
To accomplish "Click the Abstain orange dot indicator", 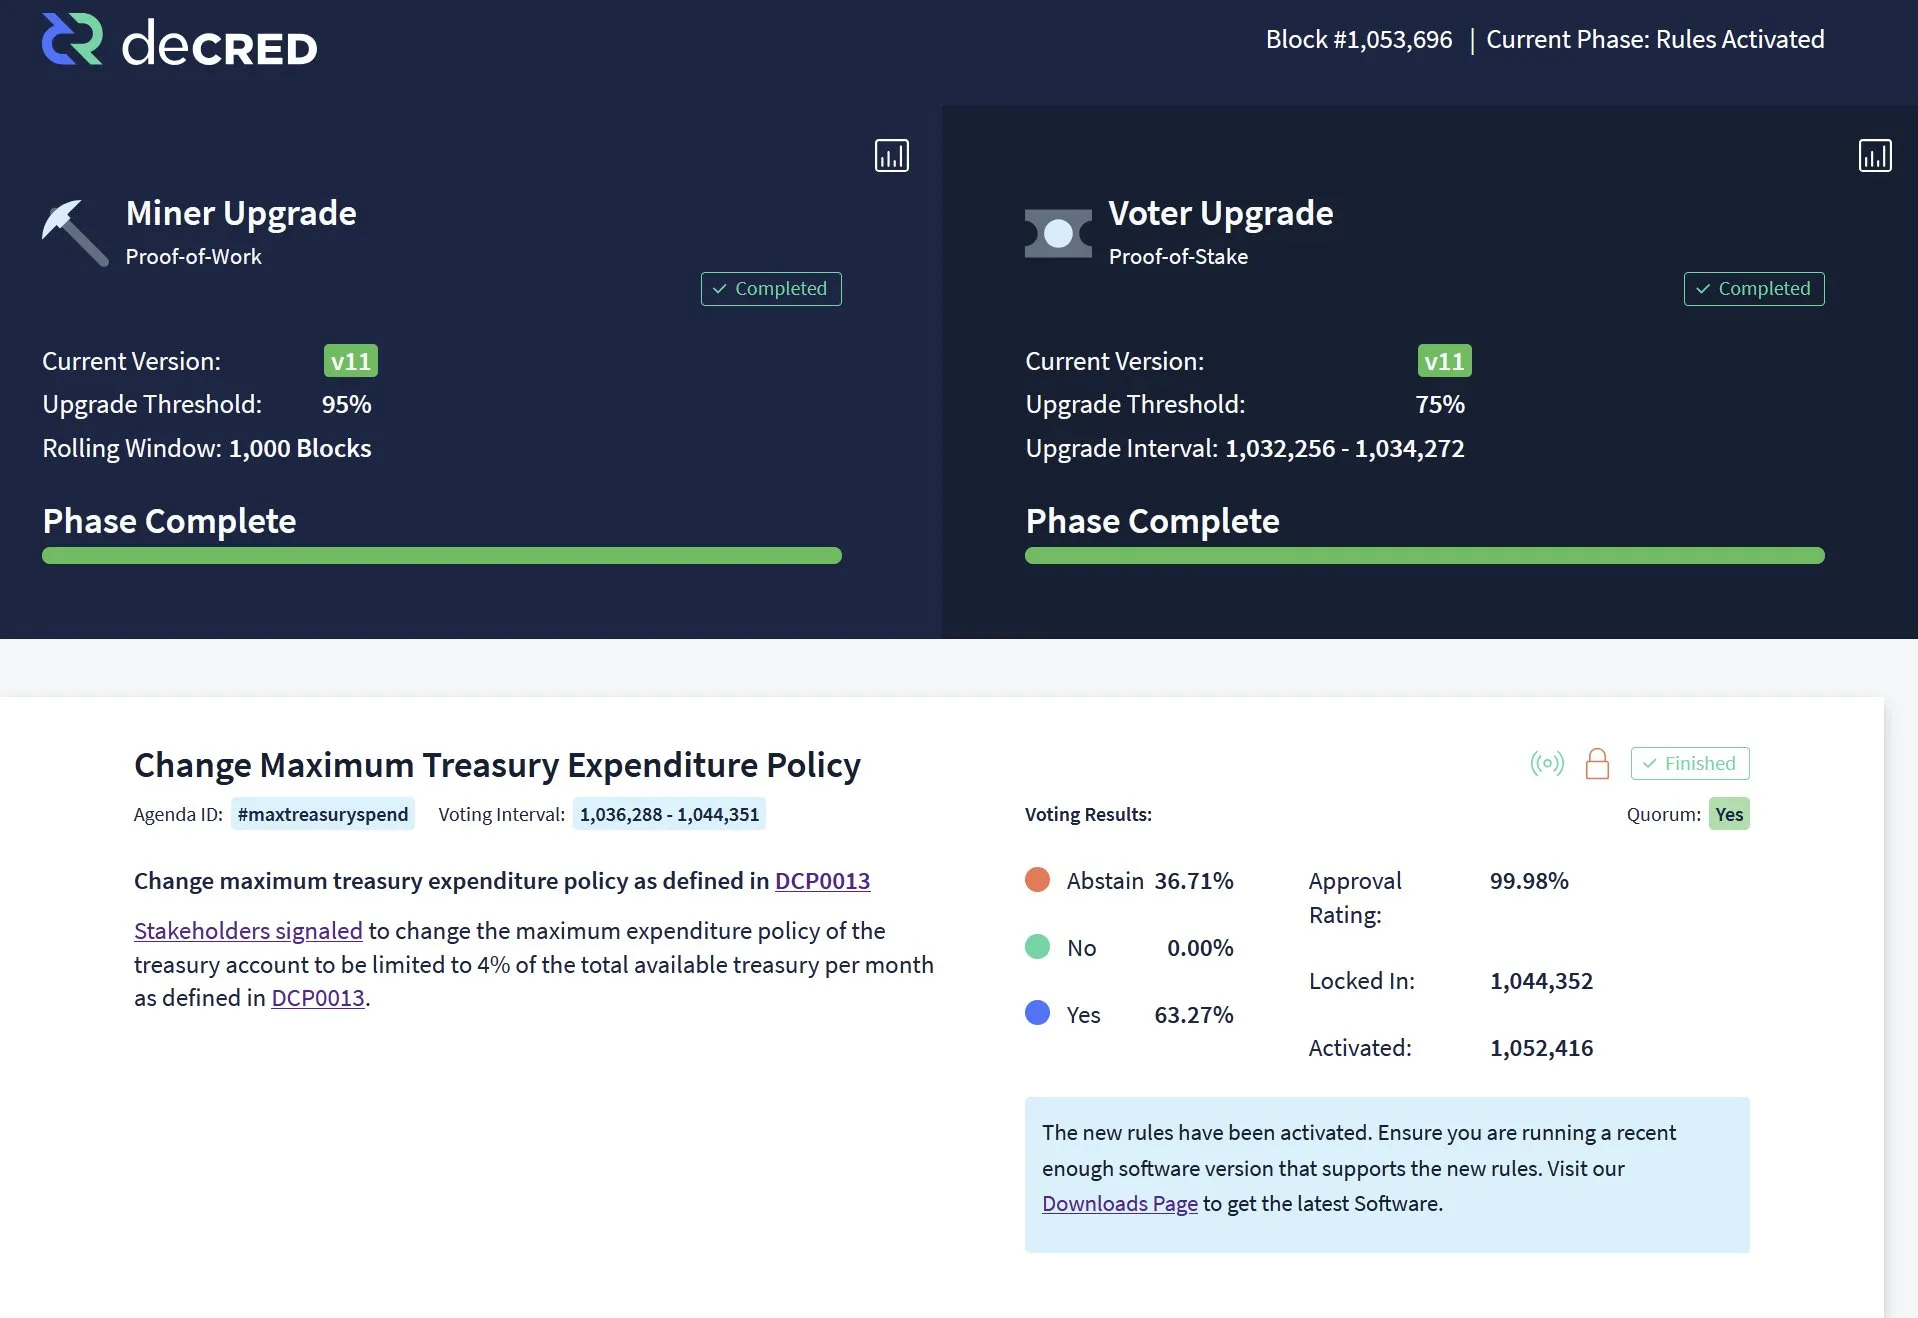I will [1038, 880].
